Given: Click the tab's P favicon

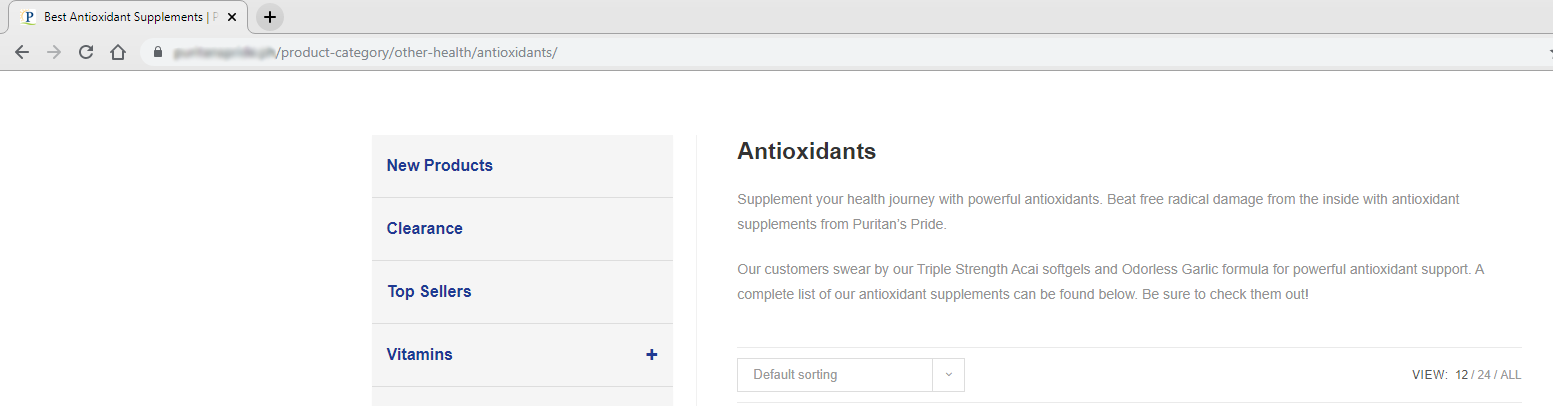Looking at the screenshot, I should click(28, 17).
